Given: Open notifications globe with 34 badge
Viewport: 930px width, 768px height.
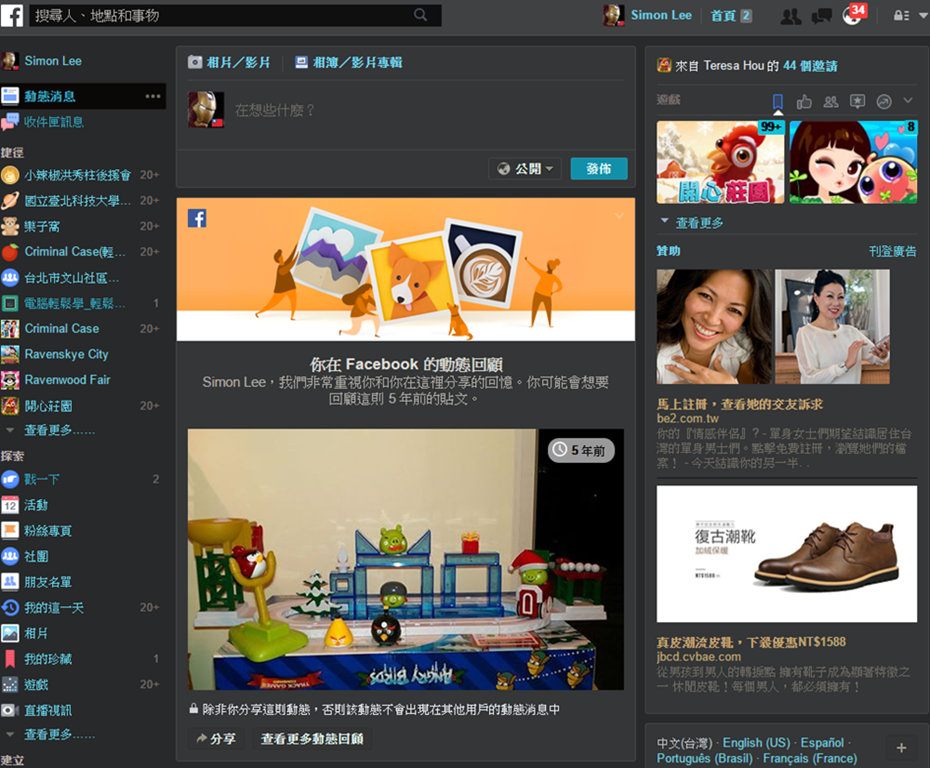Looking at the screenshot, I should 853,15.
